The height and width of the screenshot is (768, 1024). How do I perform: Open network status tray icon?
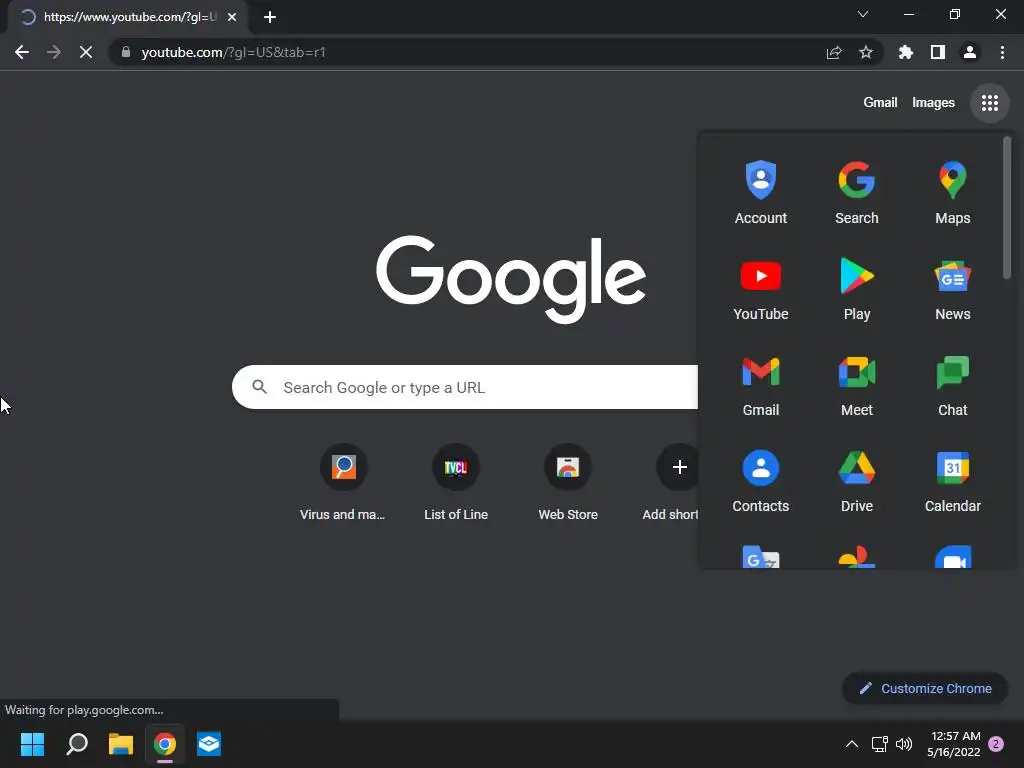pos(879,744)
